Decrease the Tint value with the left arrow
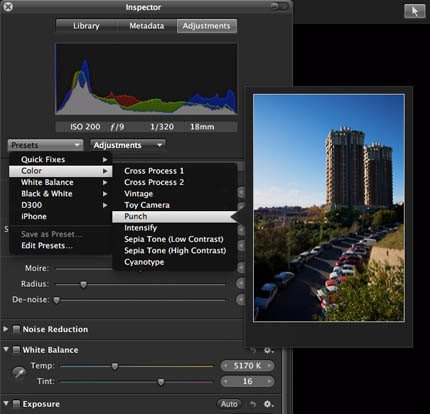The image size is (430, 414). point(226,381)
